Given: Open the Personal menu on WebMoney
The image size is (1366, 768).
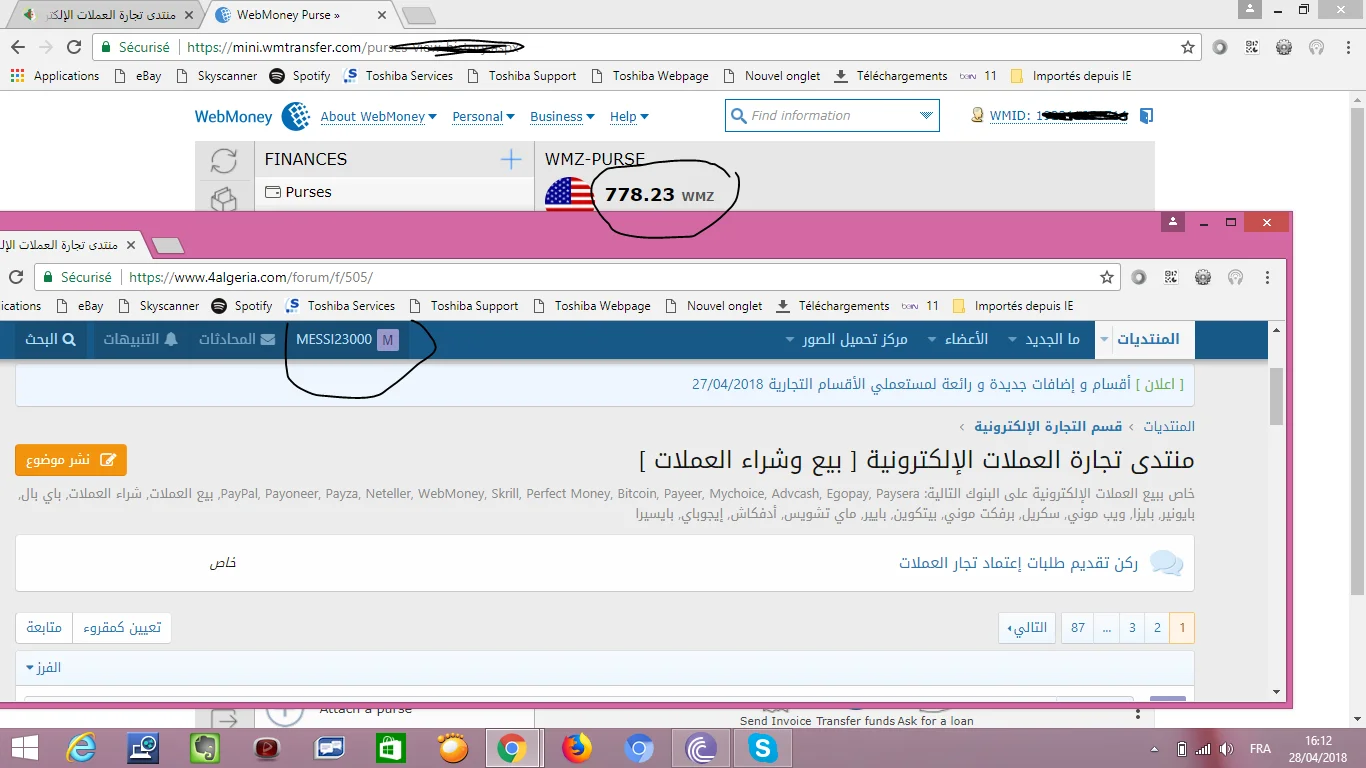Looking at the screenshot, I should 483,116.
